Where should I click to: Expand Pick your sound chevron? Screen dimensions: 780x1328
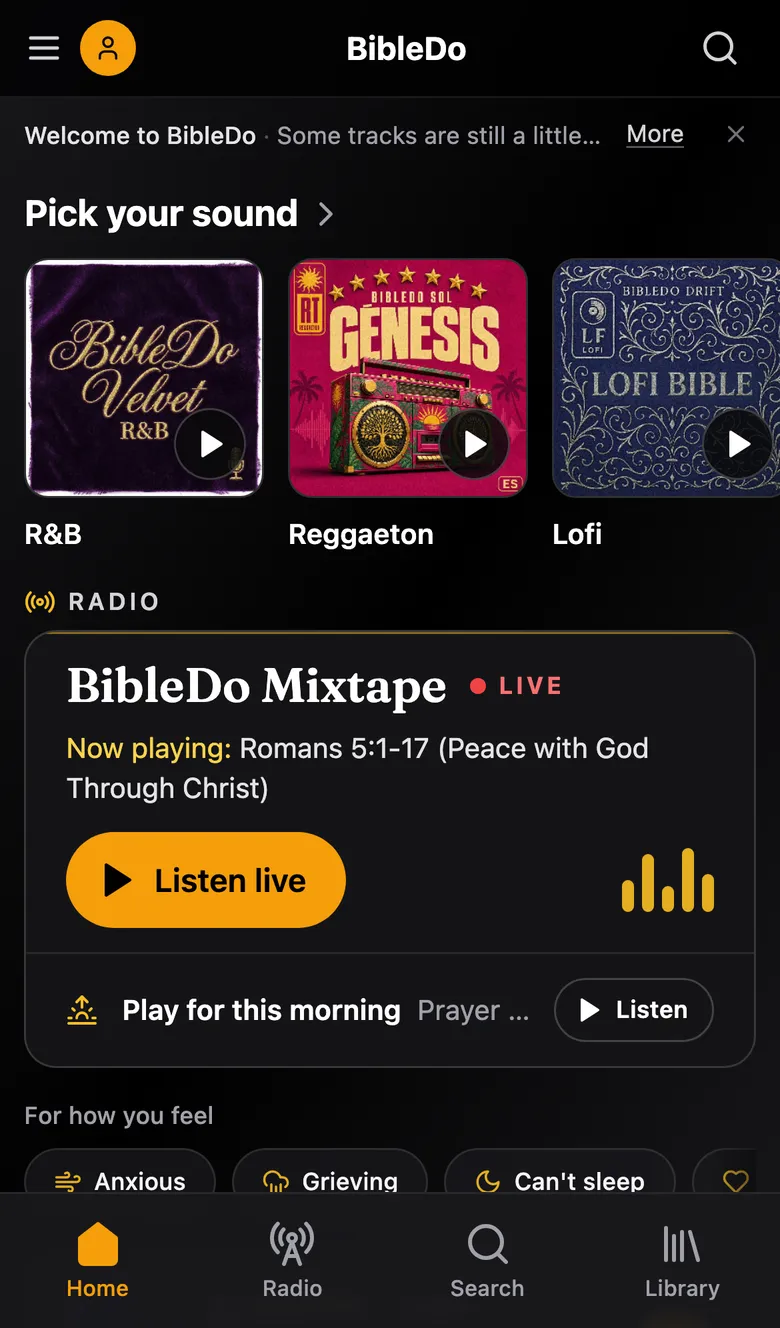[x=325, y=213]
